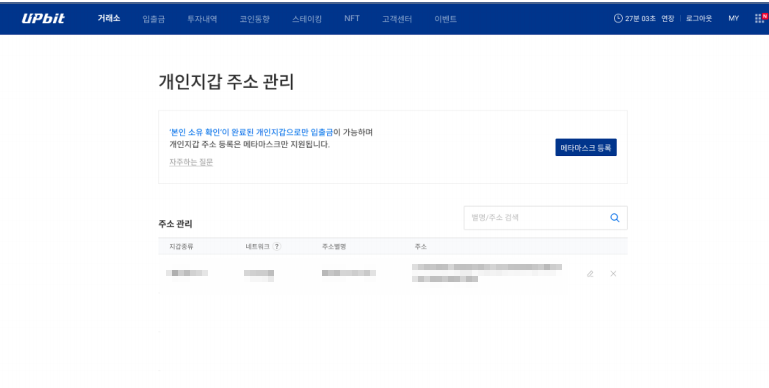Open the 코인동향 menu
The image size is (769, 388).
[x=255, y=19]
